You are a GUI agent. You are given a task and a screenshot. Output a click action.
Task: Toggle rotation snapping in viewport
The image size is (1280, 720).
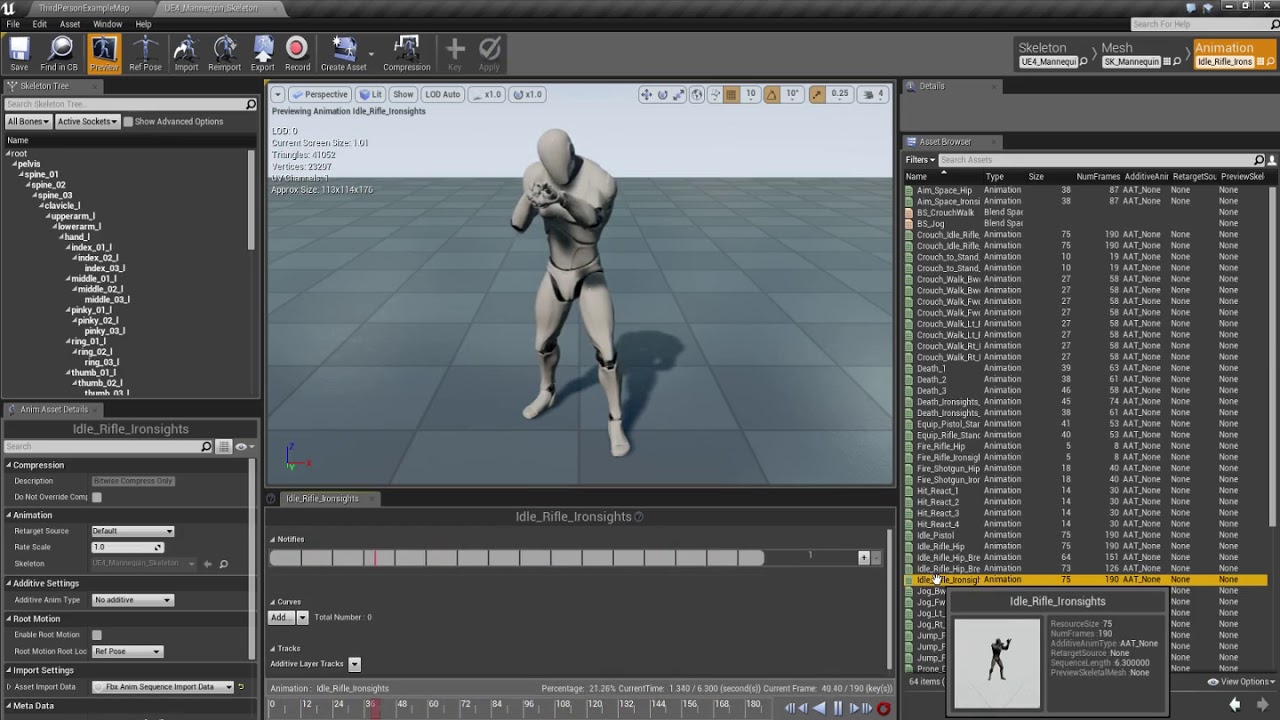(x=771, y=94)
